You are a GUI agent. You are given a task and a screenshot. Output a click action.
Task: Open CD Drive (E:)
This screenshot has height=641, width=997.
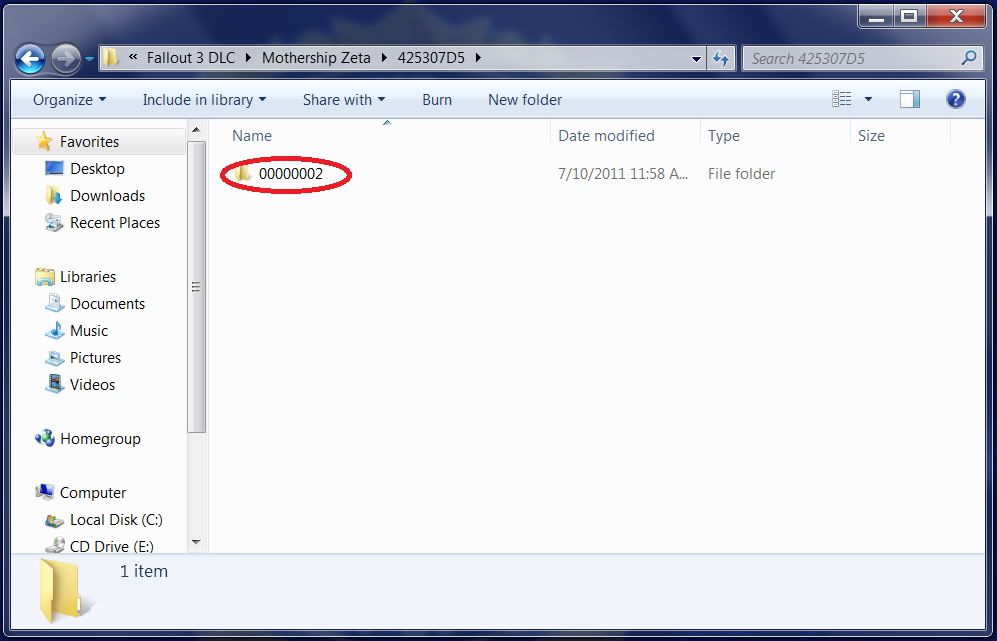tap(112, 546)
